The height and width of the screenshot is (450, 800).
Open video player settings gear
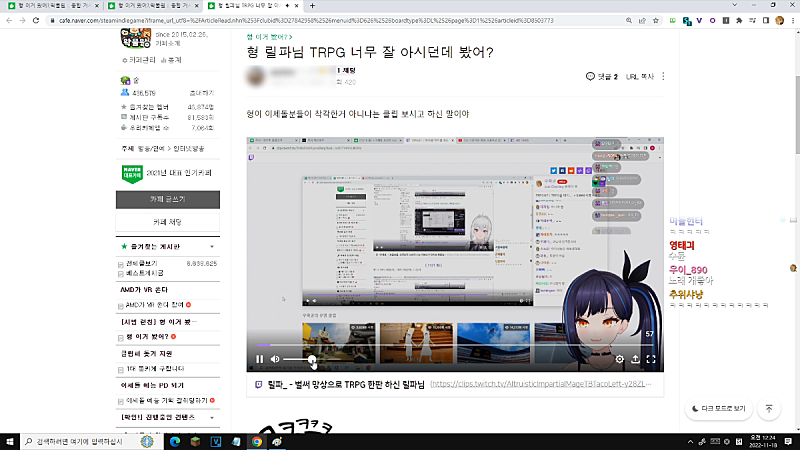tap(619, 359)
